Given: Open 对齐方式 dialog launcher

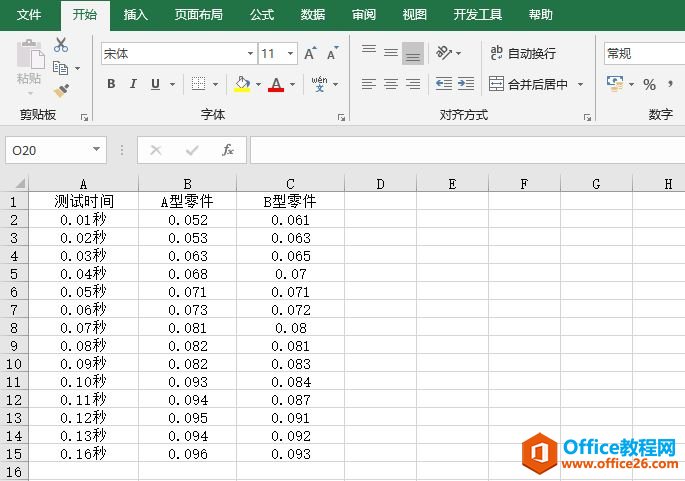Looking at the screenshot, I should (587, 117).
